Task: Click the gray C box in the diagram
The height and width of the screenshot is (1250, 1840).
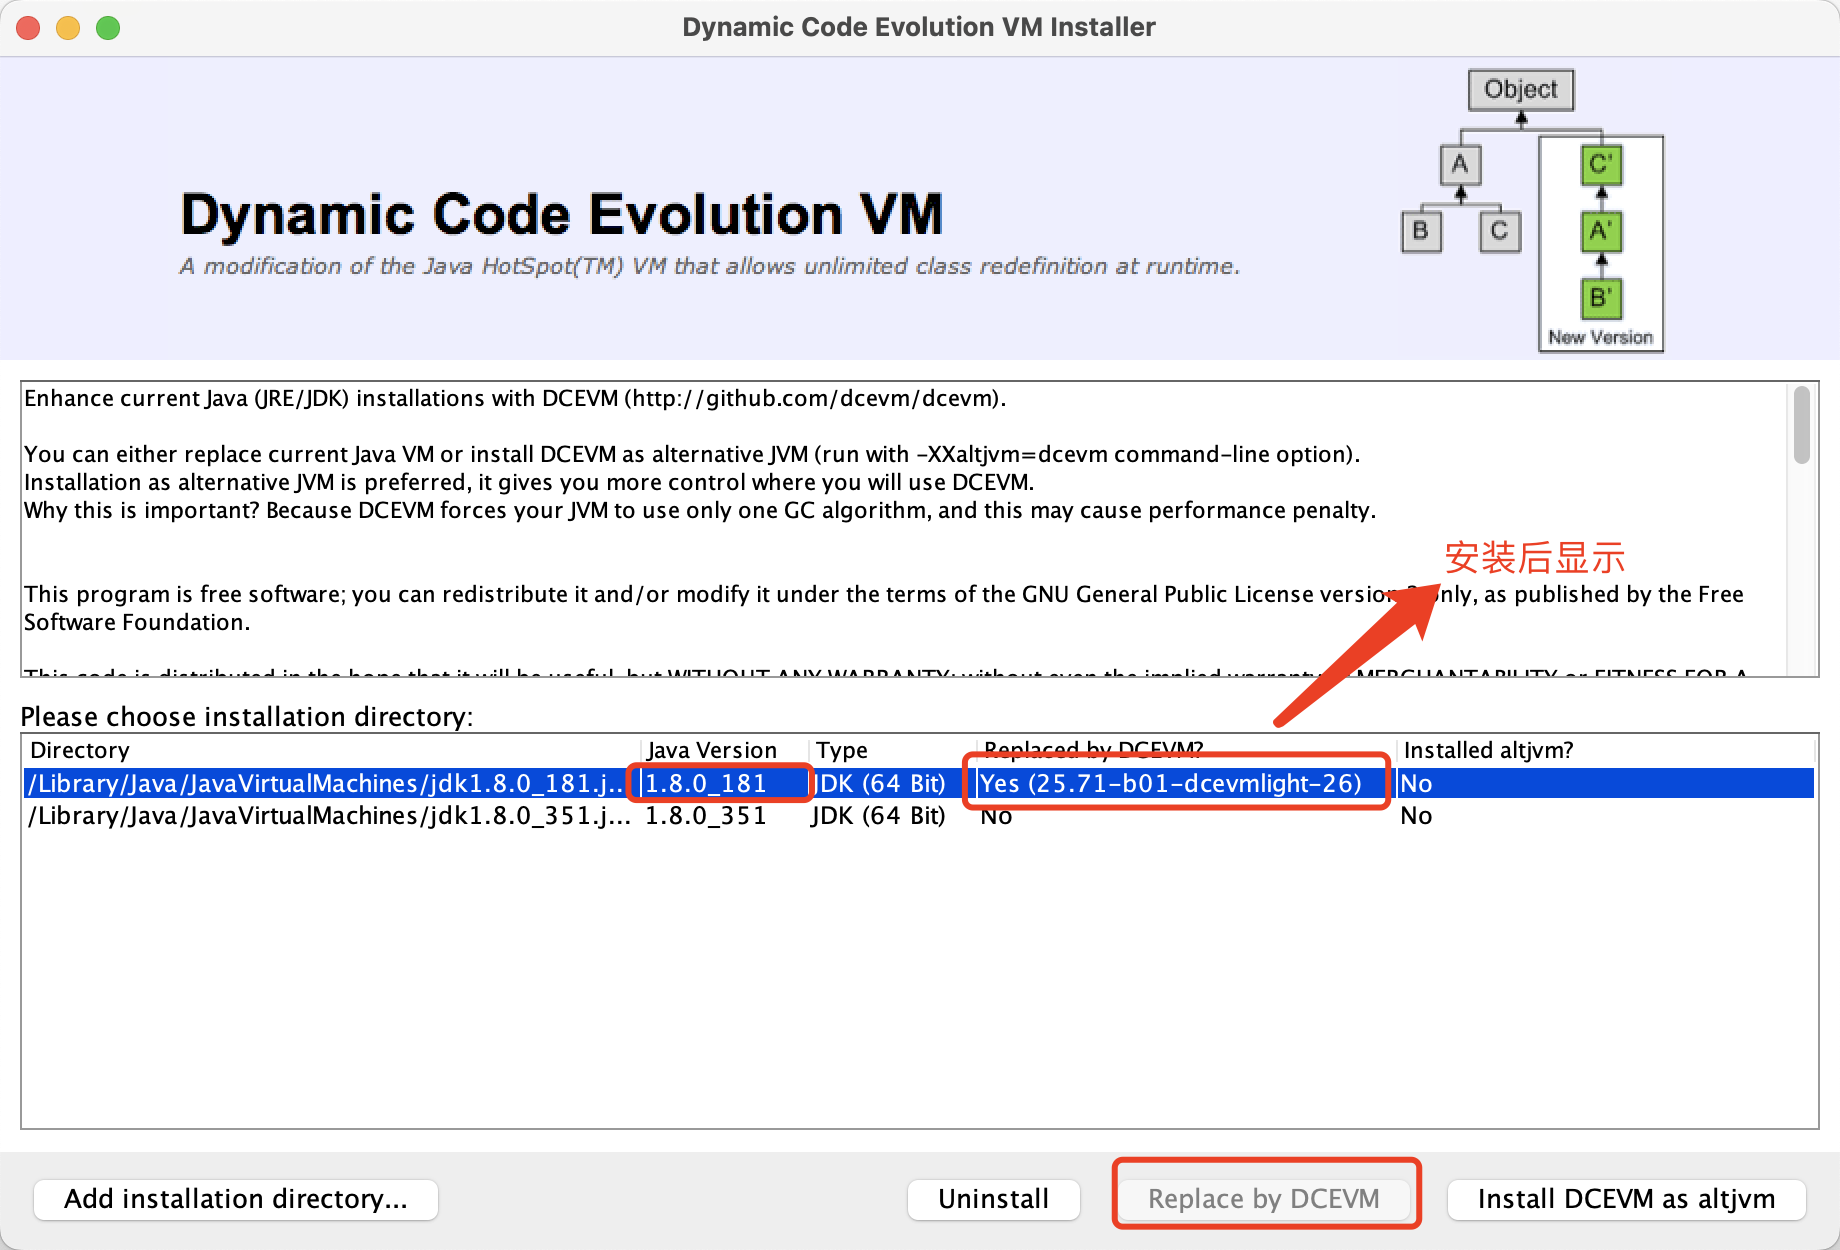Action: pos(1499,232)
